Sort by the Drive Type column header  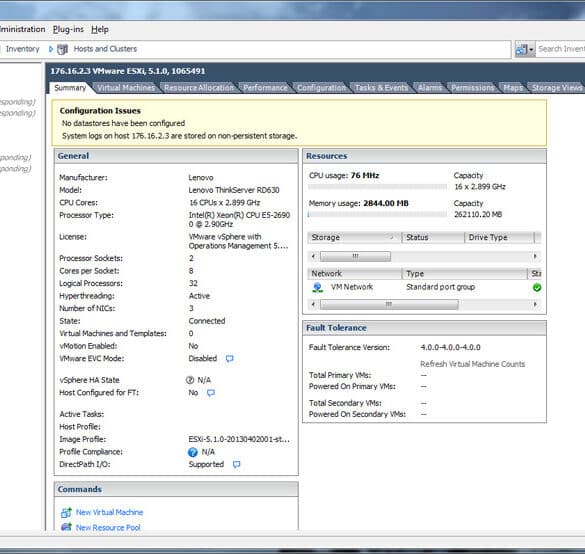(499, 238)
